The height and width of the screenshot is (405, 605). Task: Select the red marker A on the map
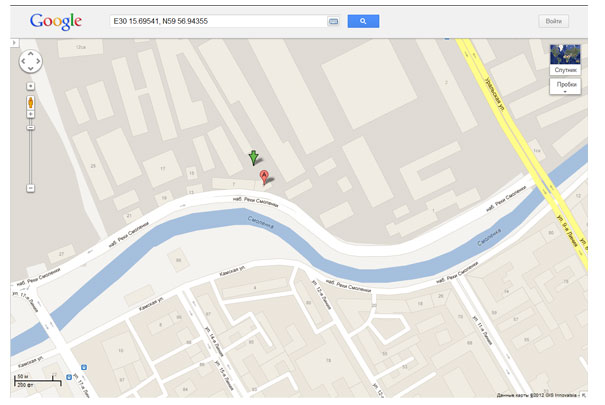click(x=264, y=177)
